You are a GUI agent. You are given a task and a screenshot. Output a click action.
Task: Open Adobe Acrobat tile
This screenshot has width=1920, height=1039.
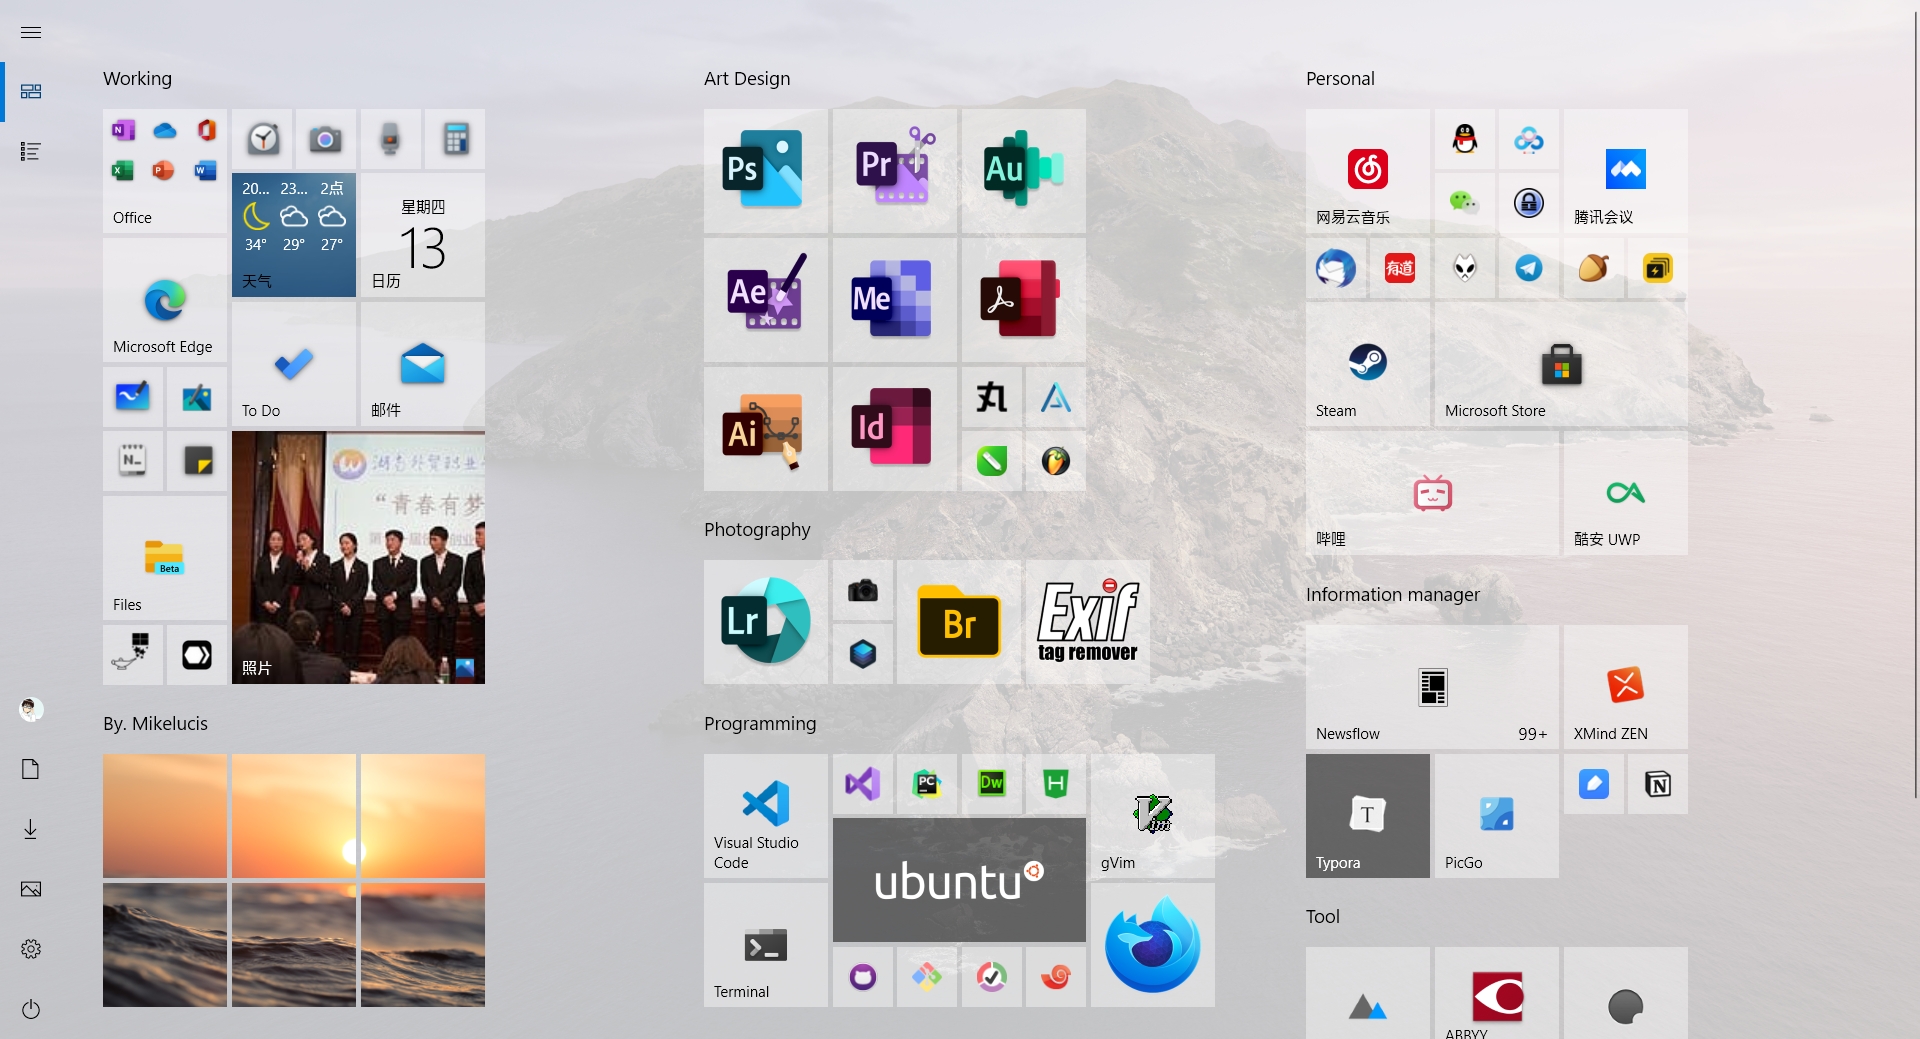(x=1023, y=300)
